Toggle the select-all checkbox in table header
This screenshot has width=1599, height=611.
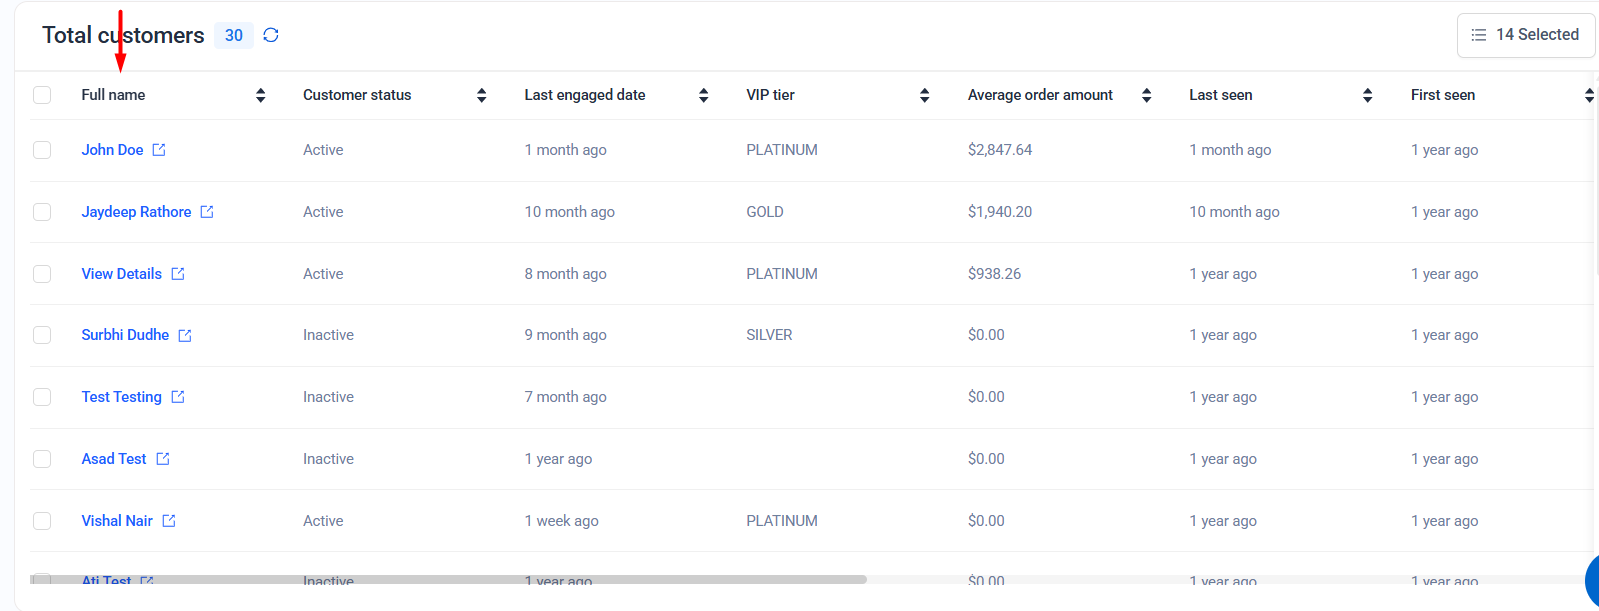pos(42,95)
